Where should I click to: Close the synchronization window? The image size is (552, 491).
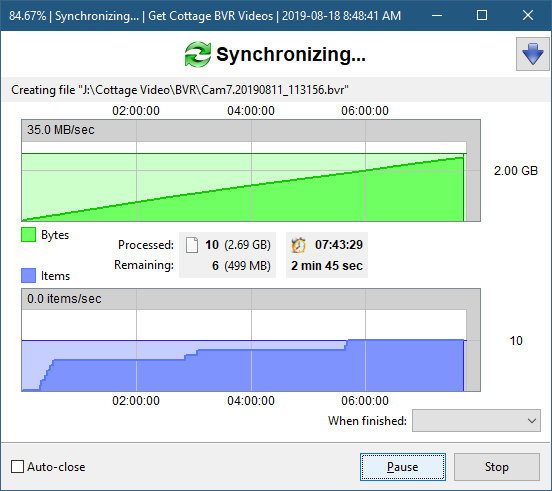[528, 15]
